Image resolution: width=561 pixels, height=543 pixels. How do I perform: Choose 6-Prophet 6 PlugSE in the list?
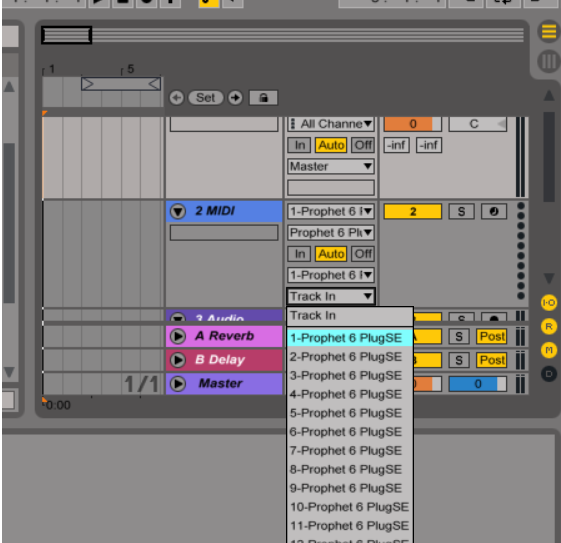click(x=350, y=432)
